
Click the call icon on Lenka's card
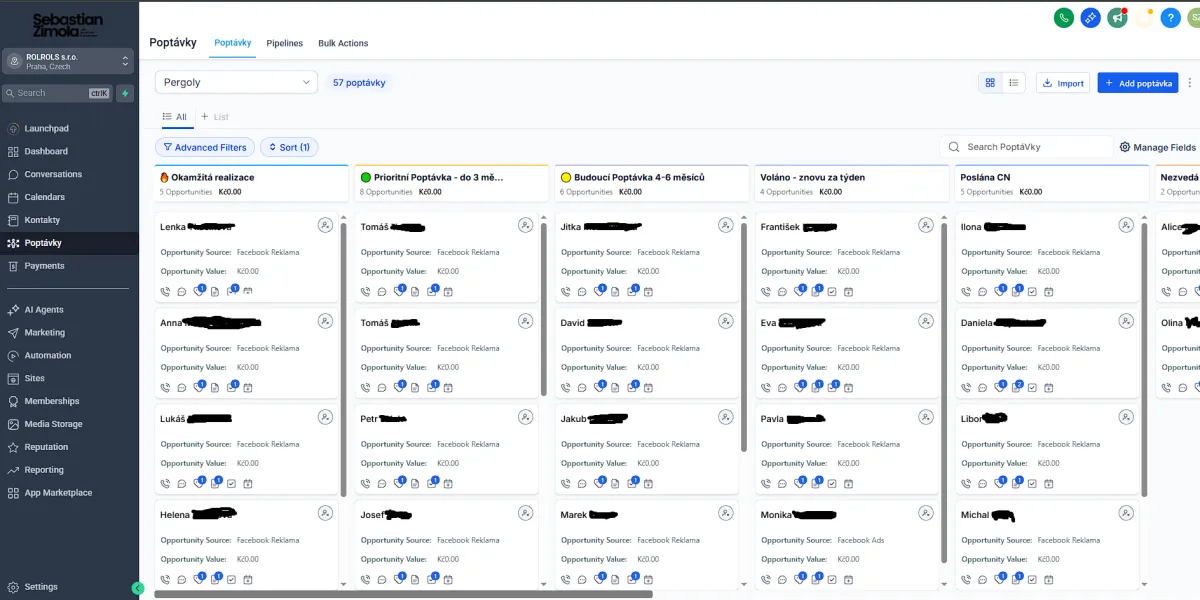tap(165, 291)
